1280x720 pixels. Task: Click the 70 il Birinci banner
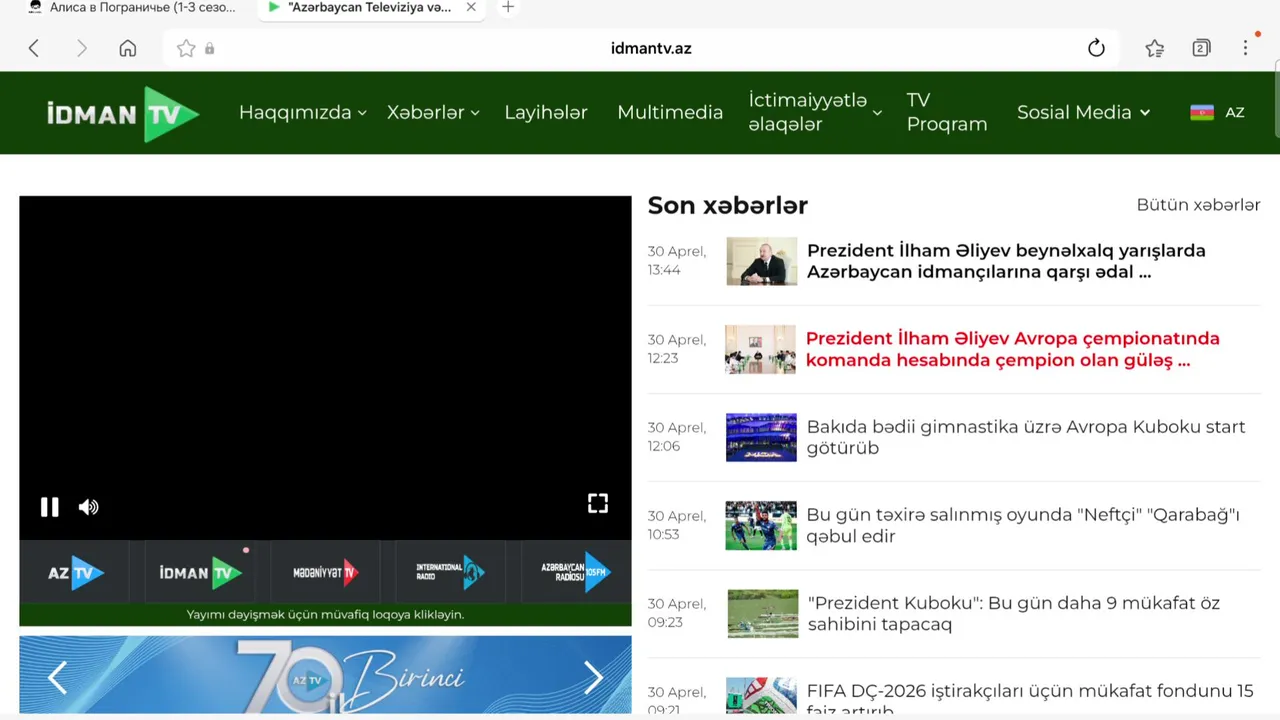point(325,675)
